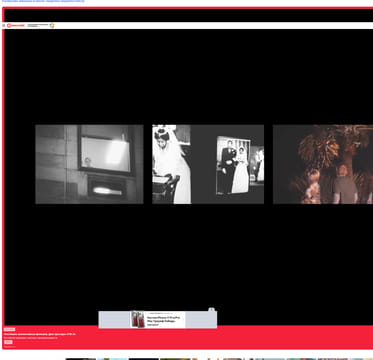
Task: Open the blue link above the page
Action: pos(43,1)
